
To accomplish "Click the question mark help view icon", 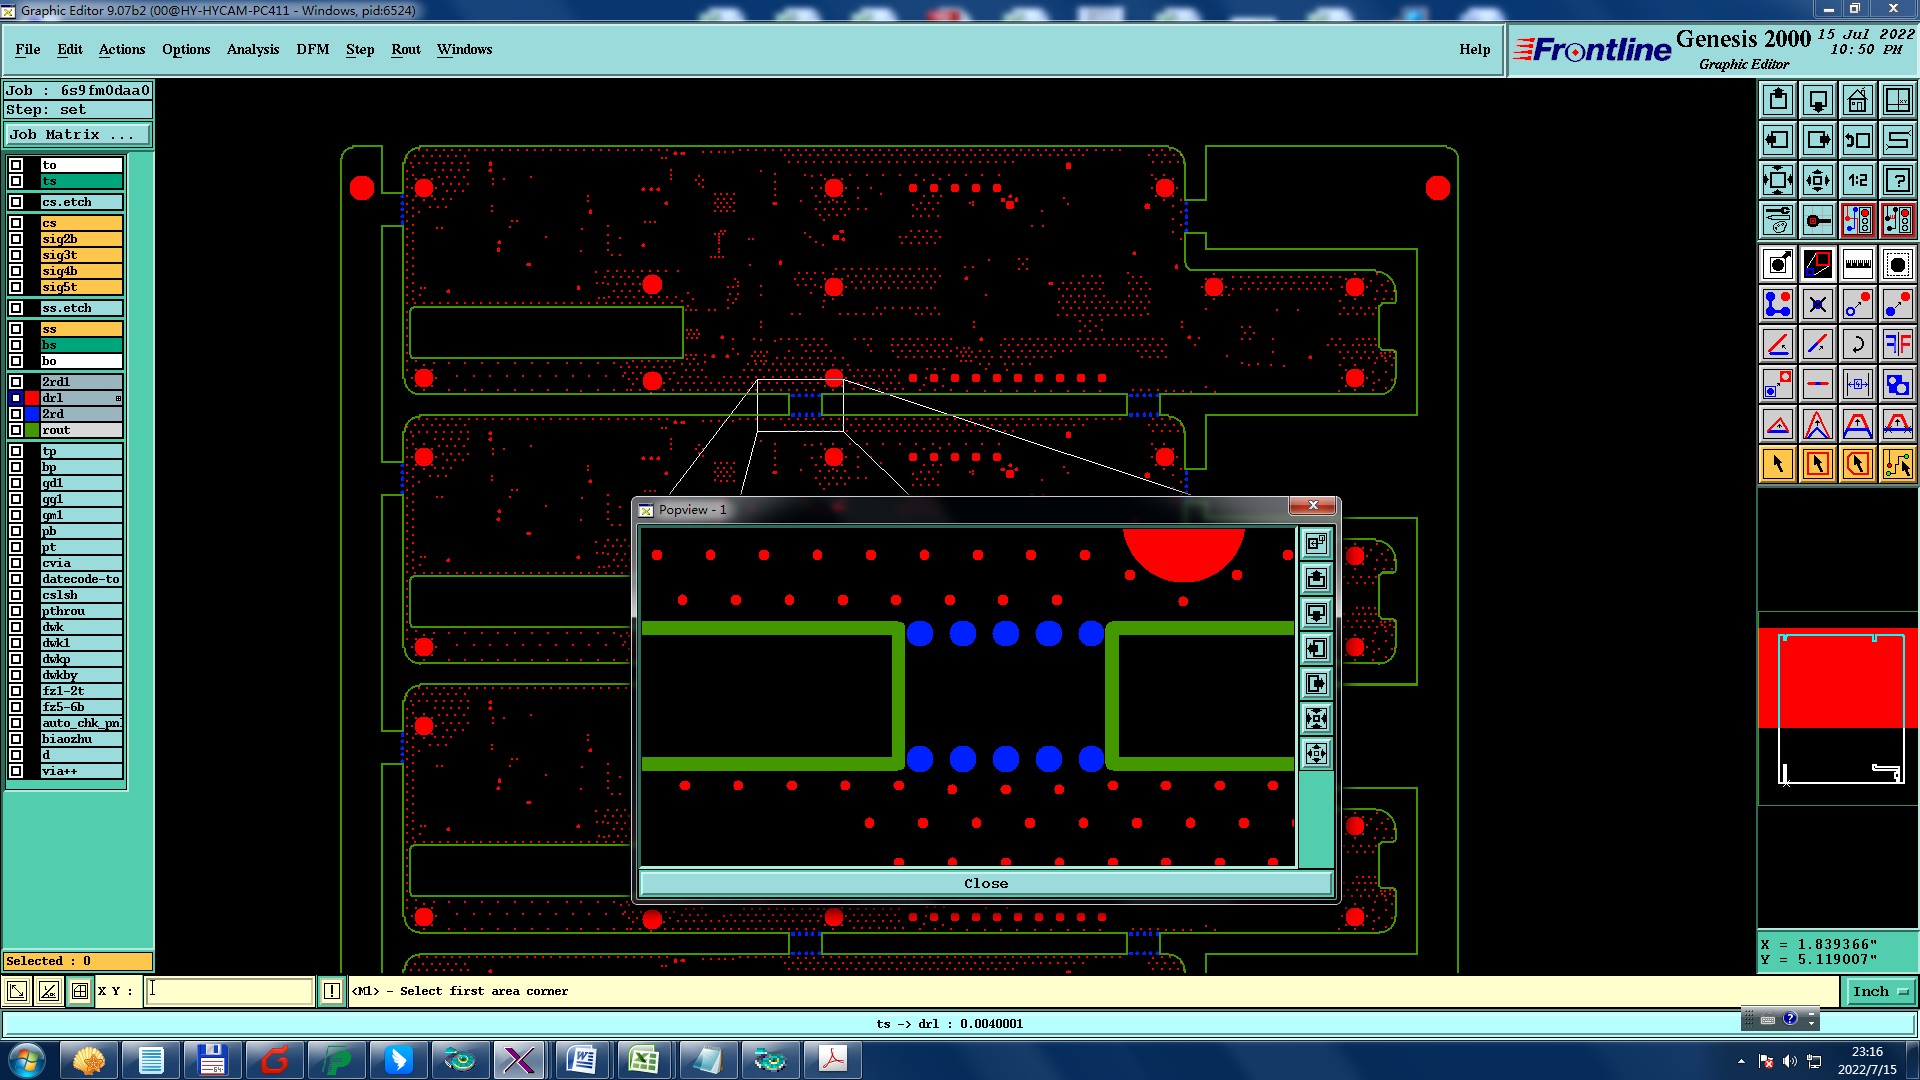I will [x=1897, y=180].
